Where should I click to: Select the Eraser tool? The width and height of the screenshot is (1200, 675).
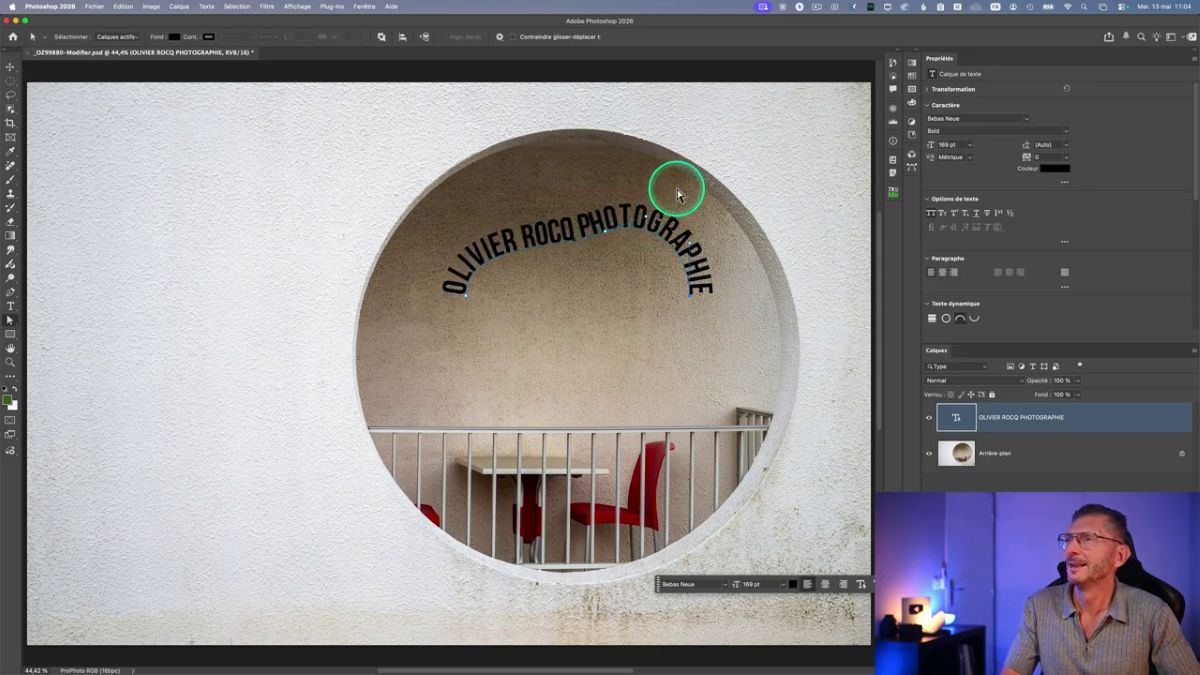point(10,221)
